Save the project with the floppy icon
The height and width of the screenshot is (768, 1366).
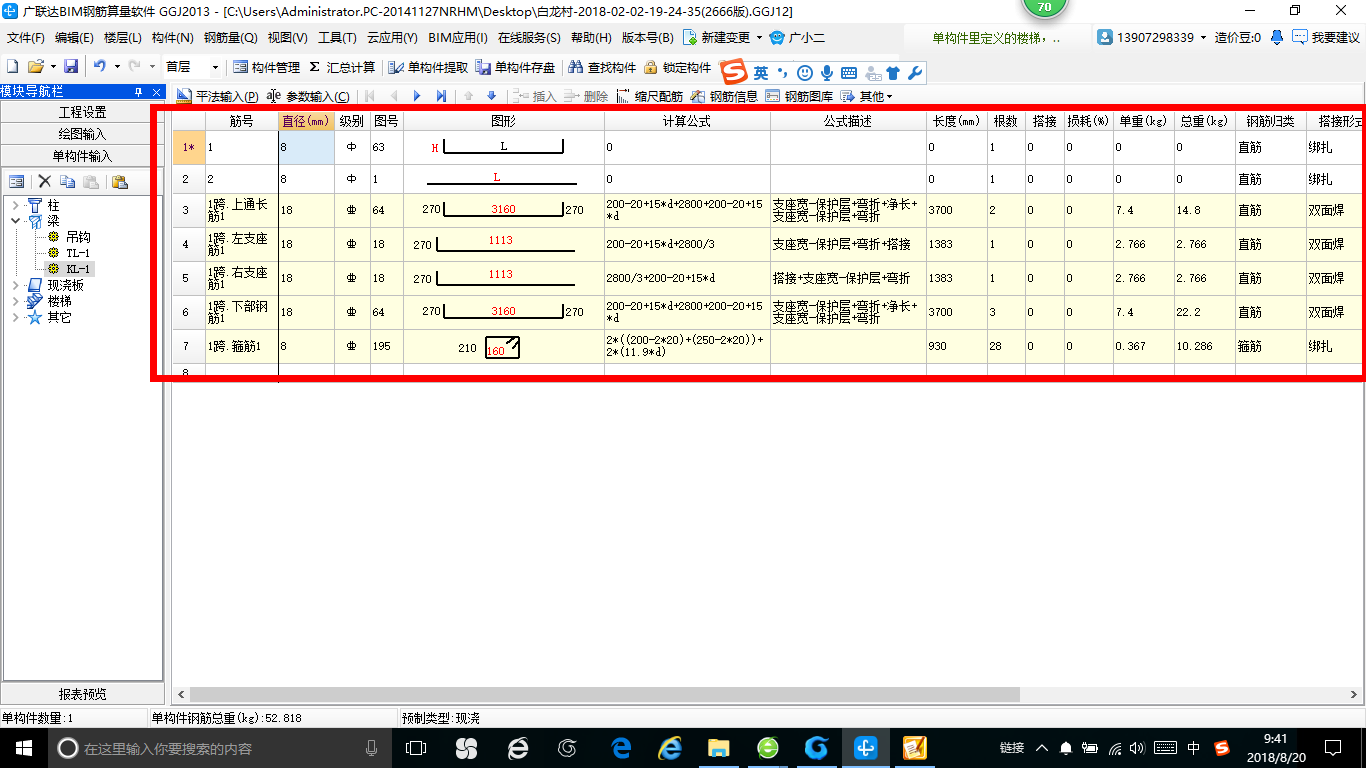71,67
